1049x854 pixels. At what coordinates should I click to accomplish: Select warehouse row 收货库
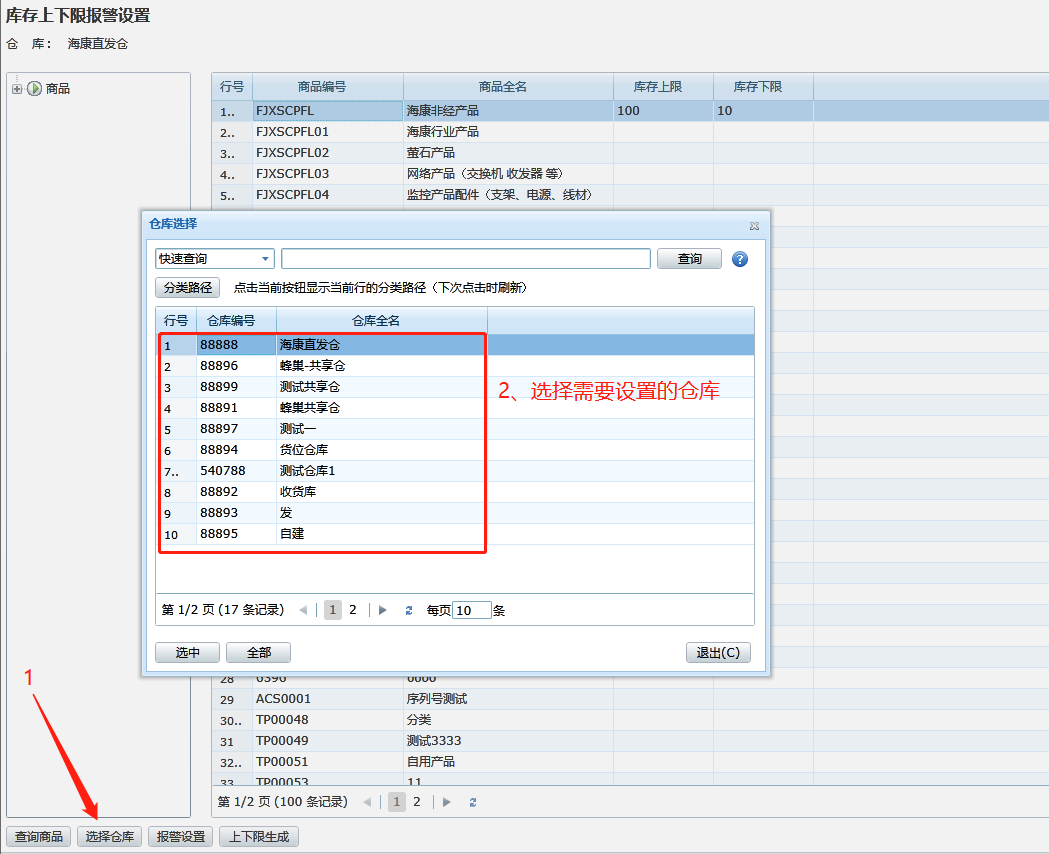click(455, 492)
